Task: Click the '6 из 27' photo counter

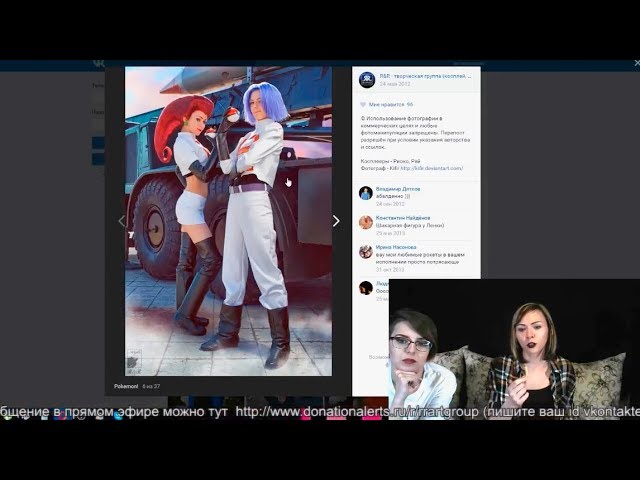Action: tap(151, 386)
